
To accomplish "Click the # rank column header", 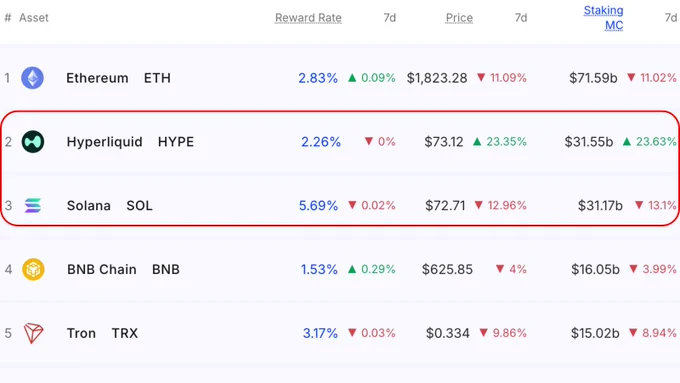I will click(x=8, y=18).
